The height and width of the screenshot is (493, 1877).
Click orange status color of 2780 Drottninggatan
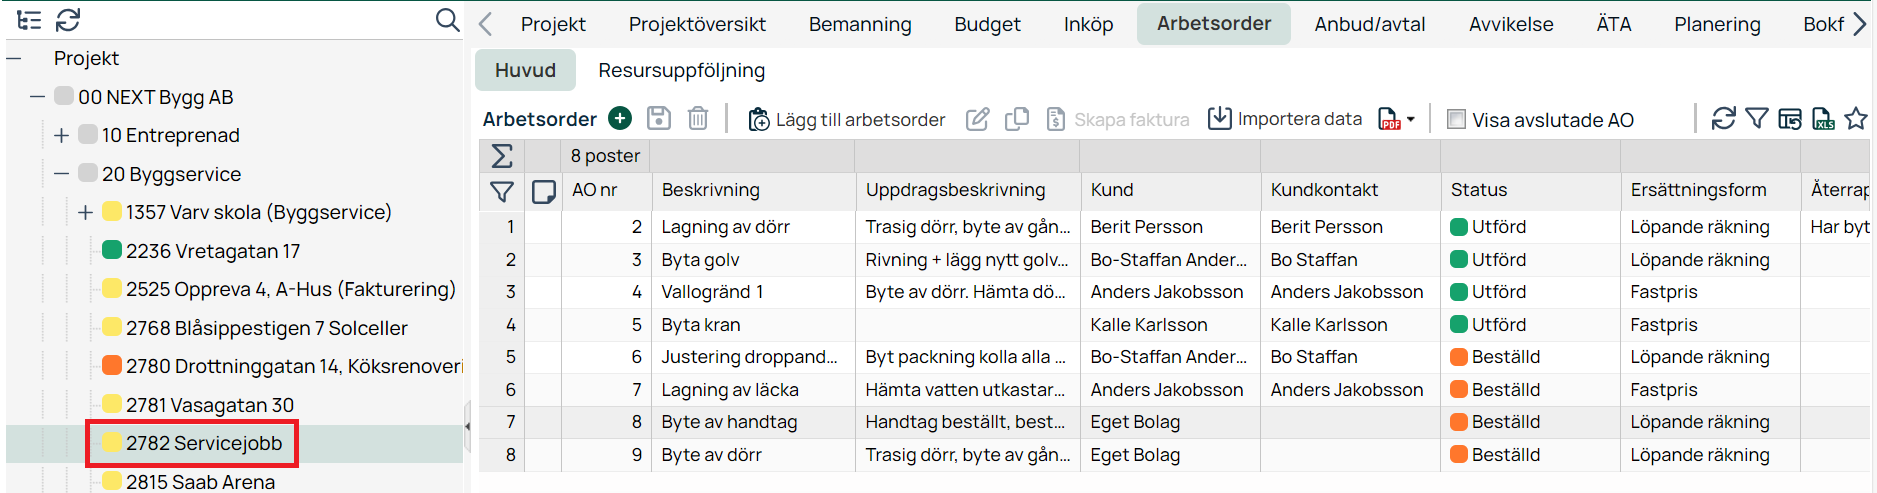tap(112, 366)
